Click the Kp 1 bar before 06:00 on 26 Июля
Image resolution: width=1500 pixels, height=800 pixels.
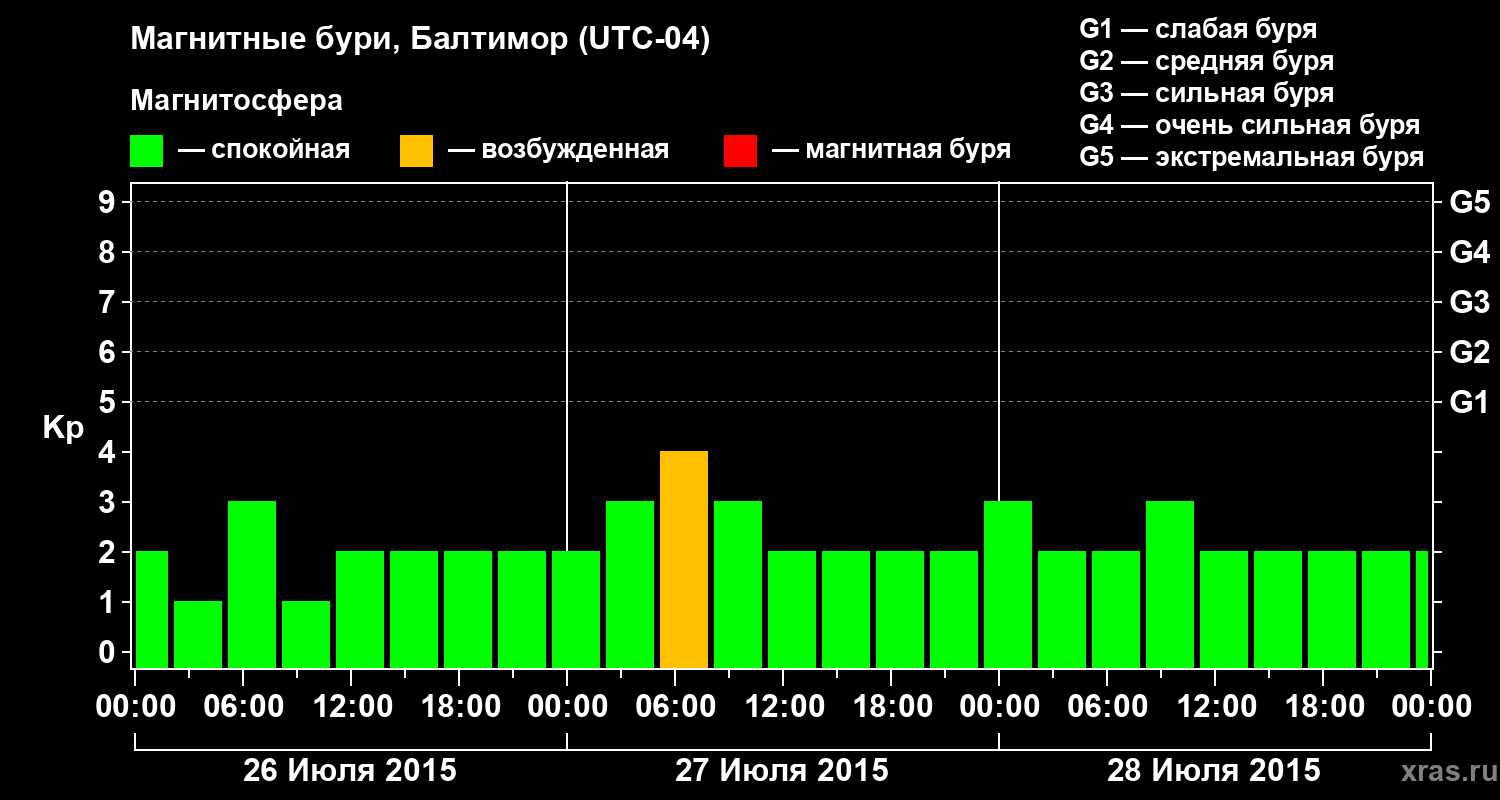click(x=198, y=635)
